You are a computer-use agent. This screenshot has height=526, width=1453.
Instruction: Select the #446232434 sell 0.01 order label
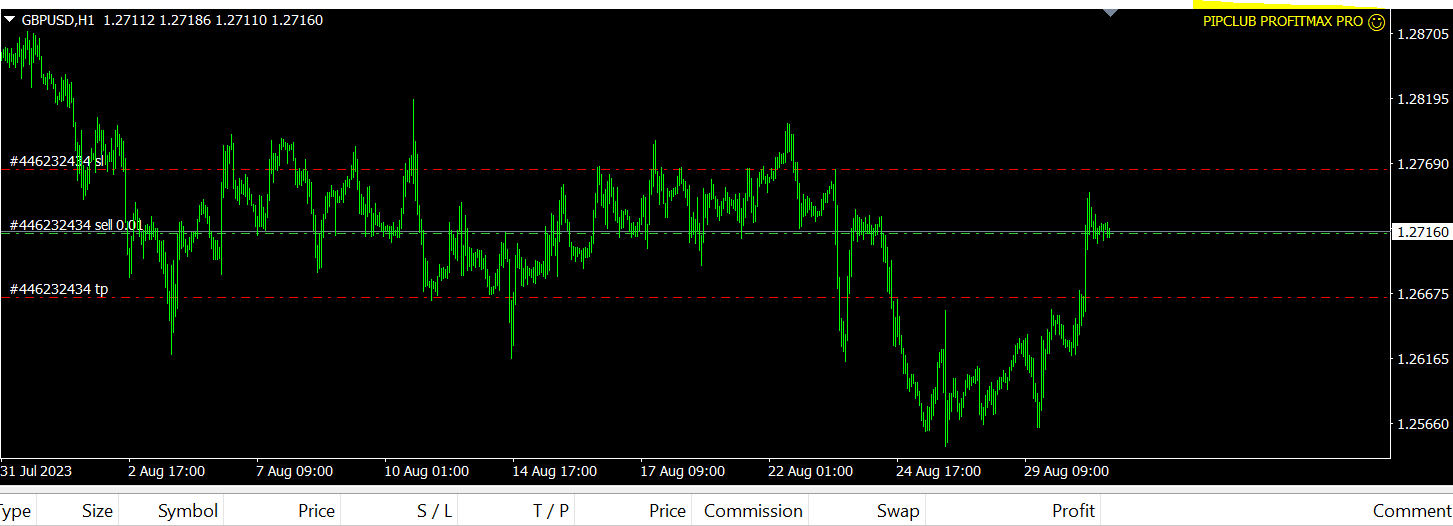pos(76,225)
